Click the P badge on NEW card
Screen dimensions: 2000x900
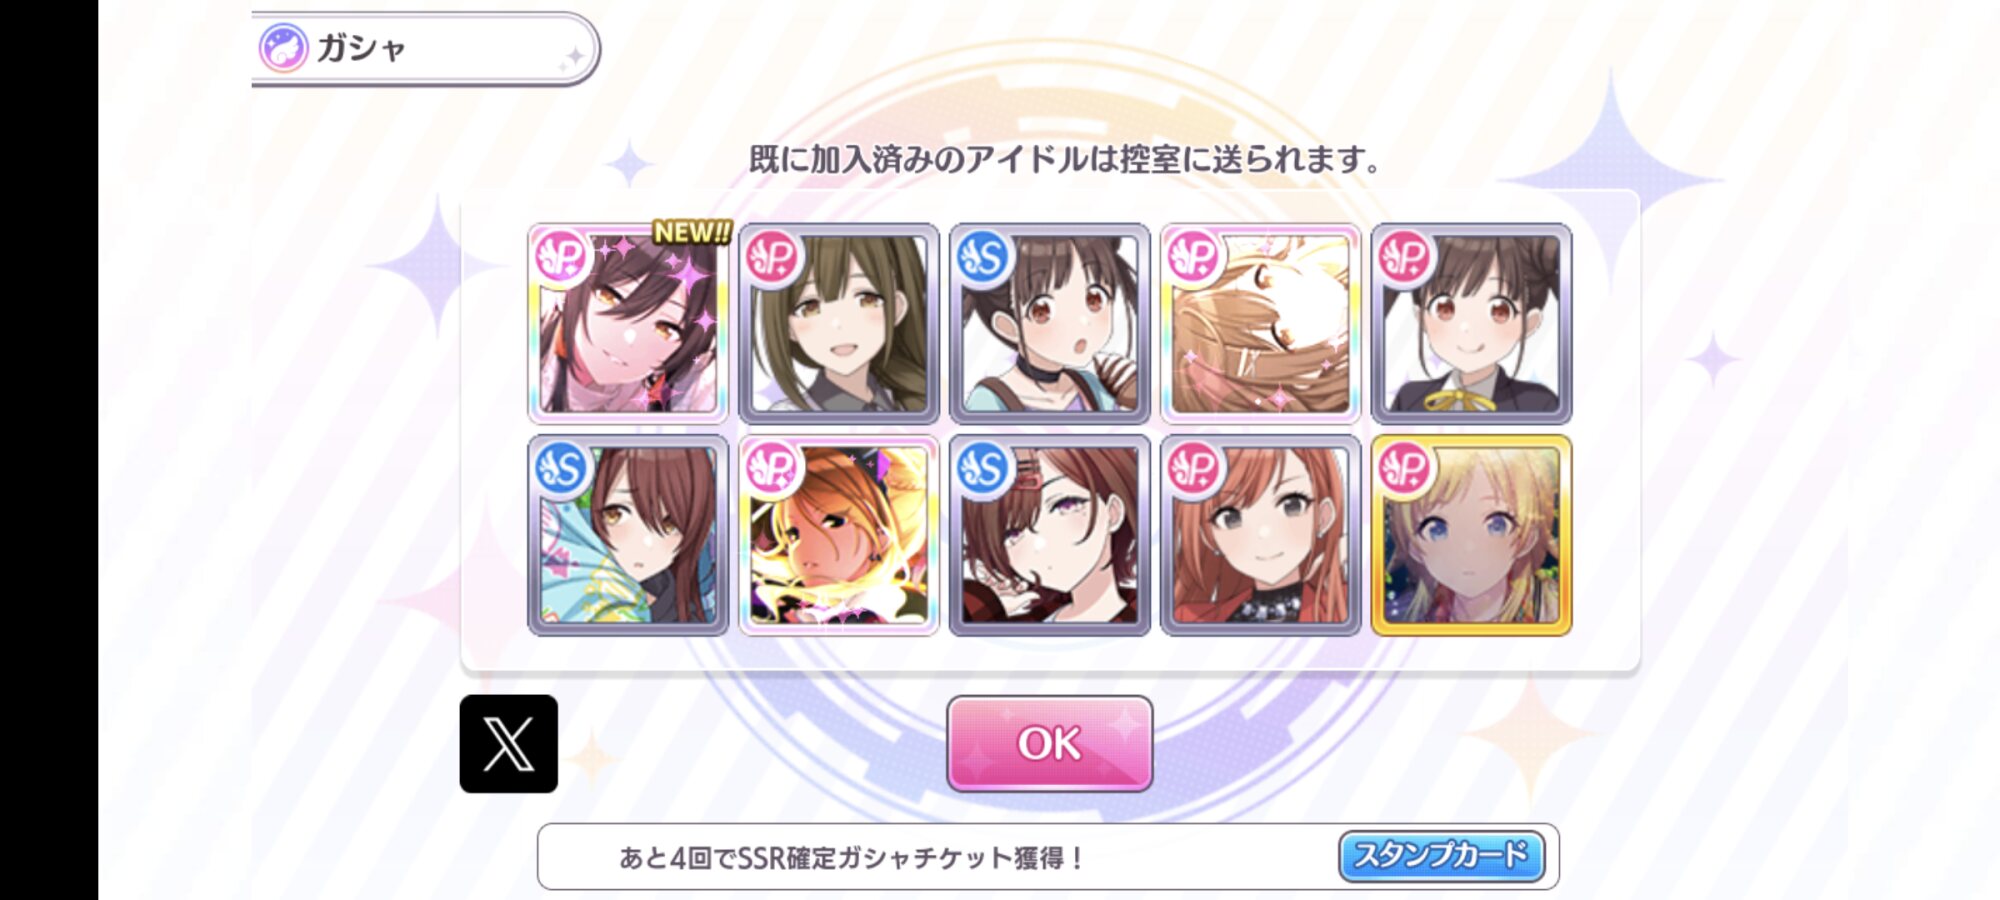point(562,257)
